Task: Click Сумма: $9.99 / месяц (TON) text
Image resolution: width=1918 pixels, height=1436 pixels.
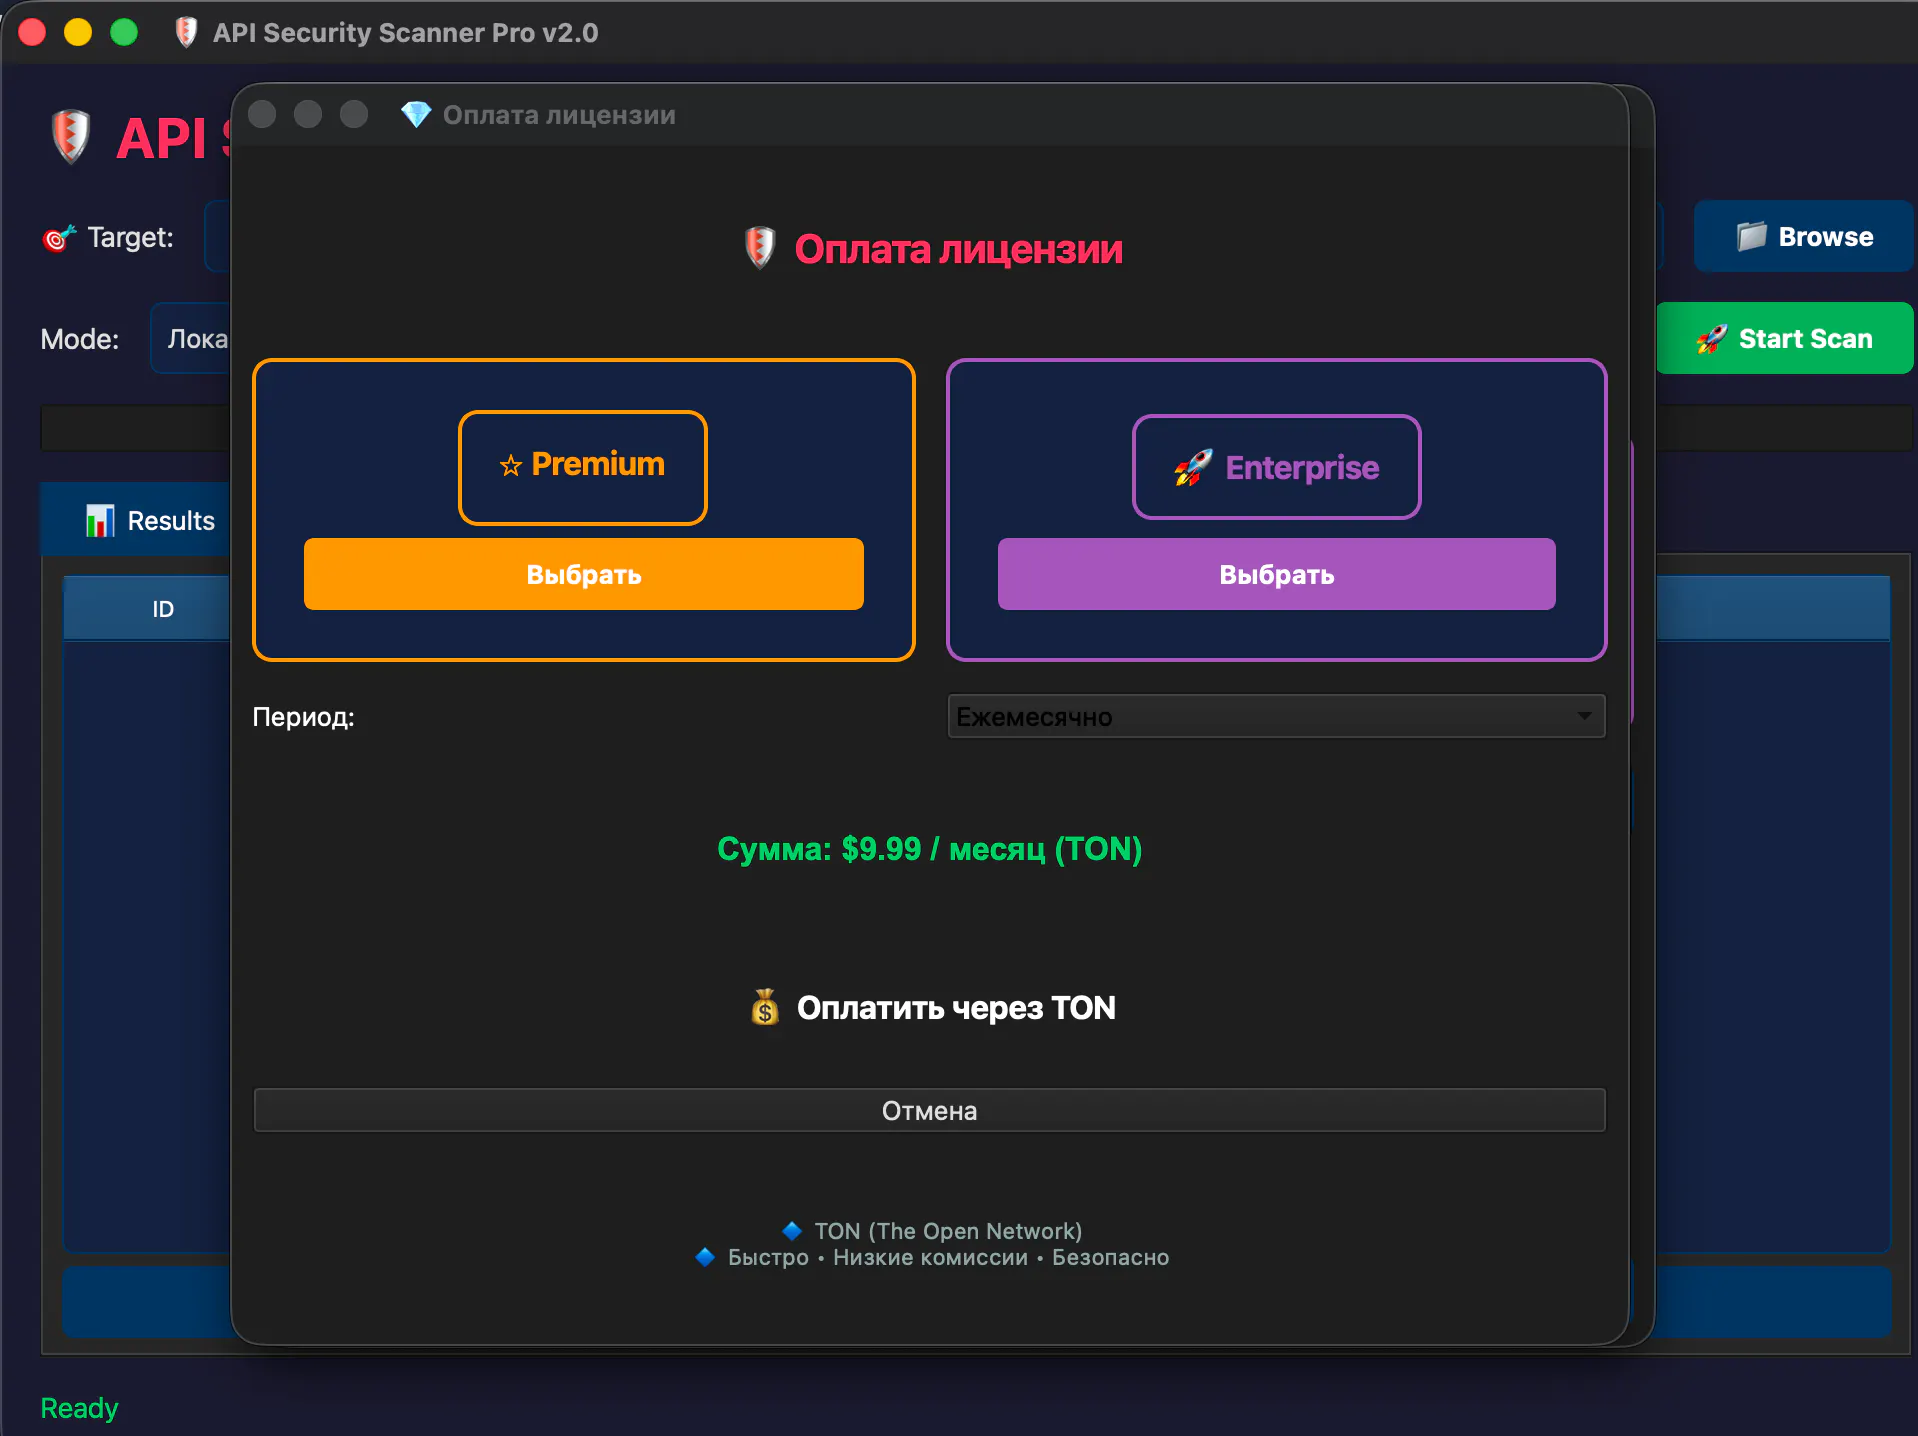Action: (930, 849)
